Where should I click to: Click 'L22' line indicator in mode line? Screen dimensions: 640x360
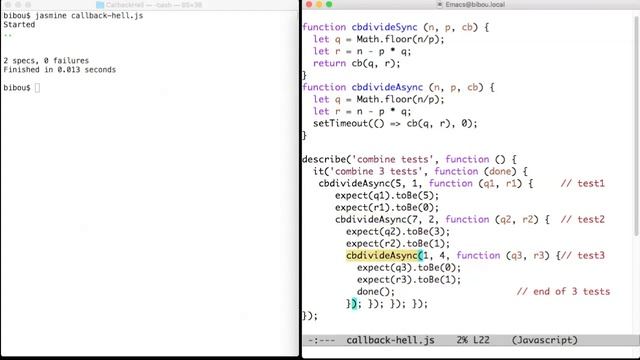click(481, 340)
